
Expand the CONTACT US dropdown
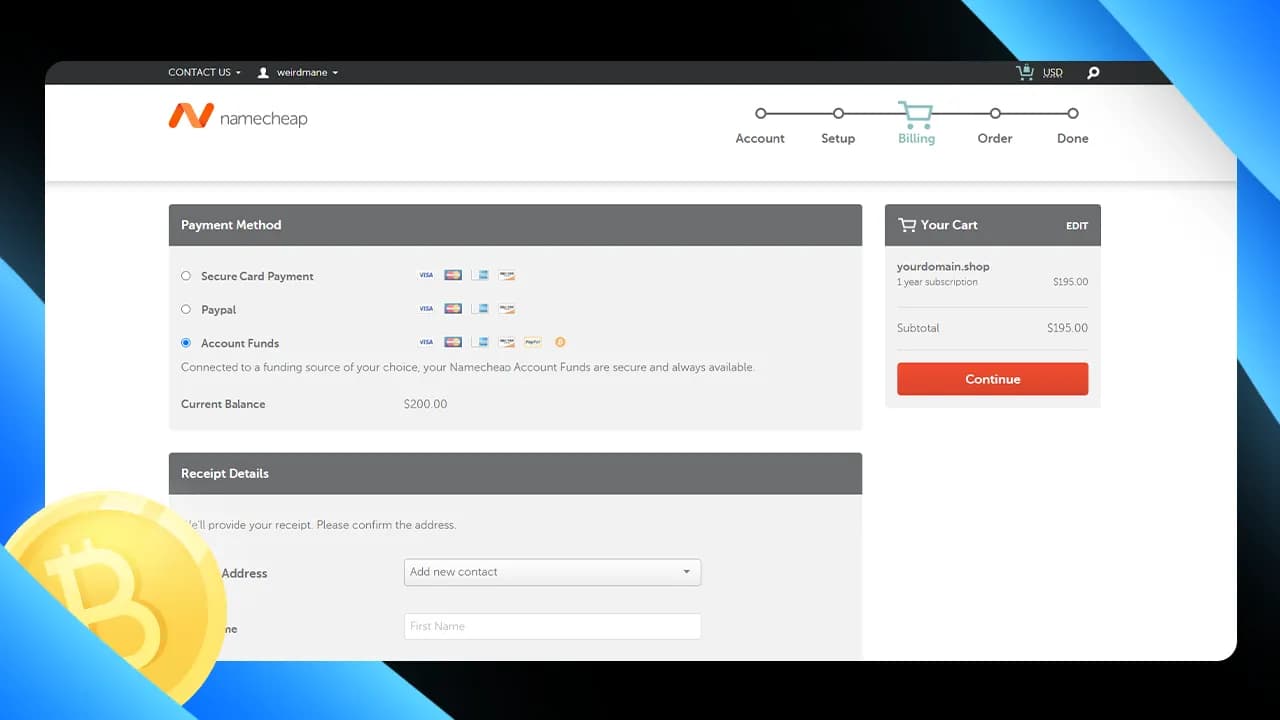click(x=204, y=73)
